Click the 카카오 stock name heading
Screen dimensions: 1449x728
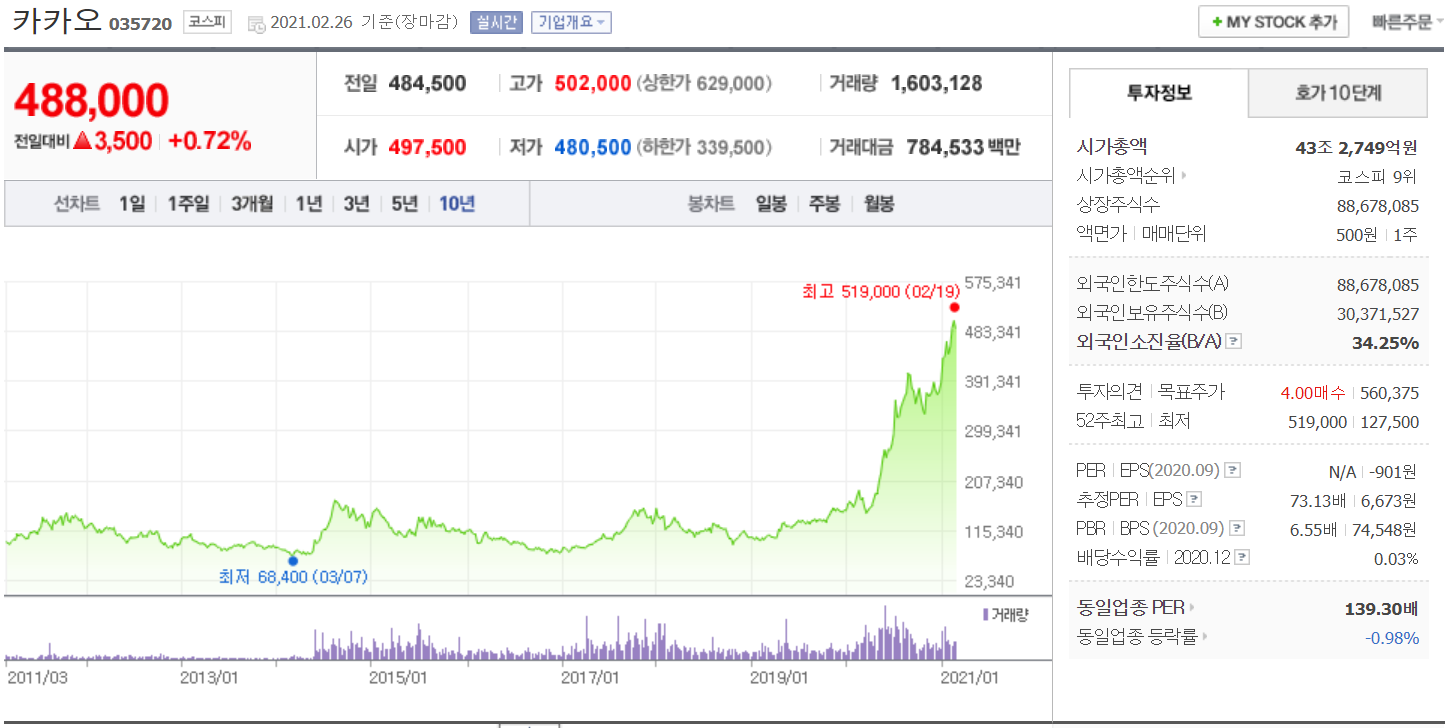[x=57, y=21]
